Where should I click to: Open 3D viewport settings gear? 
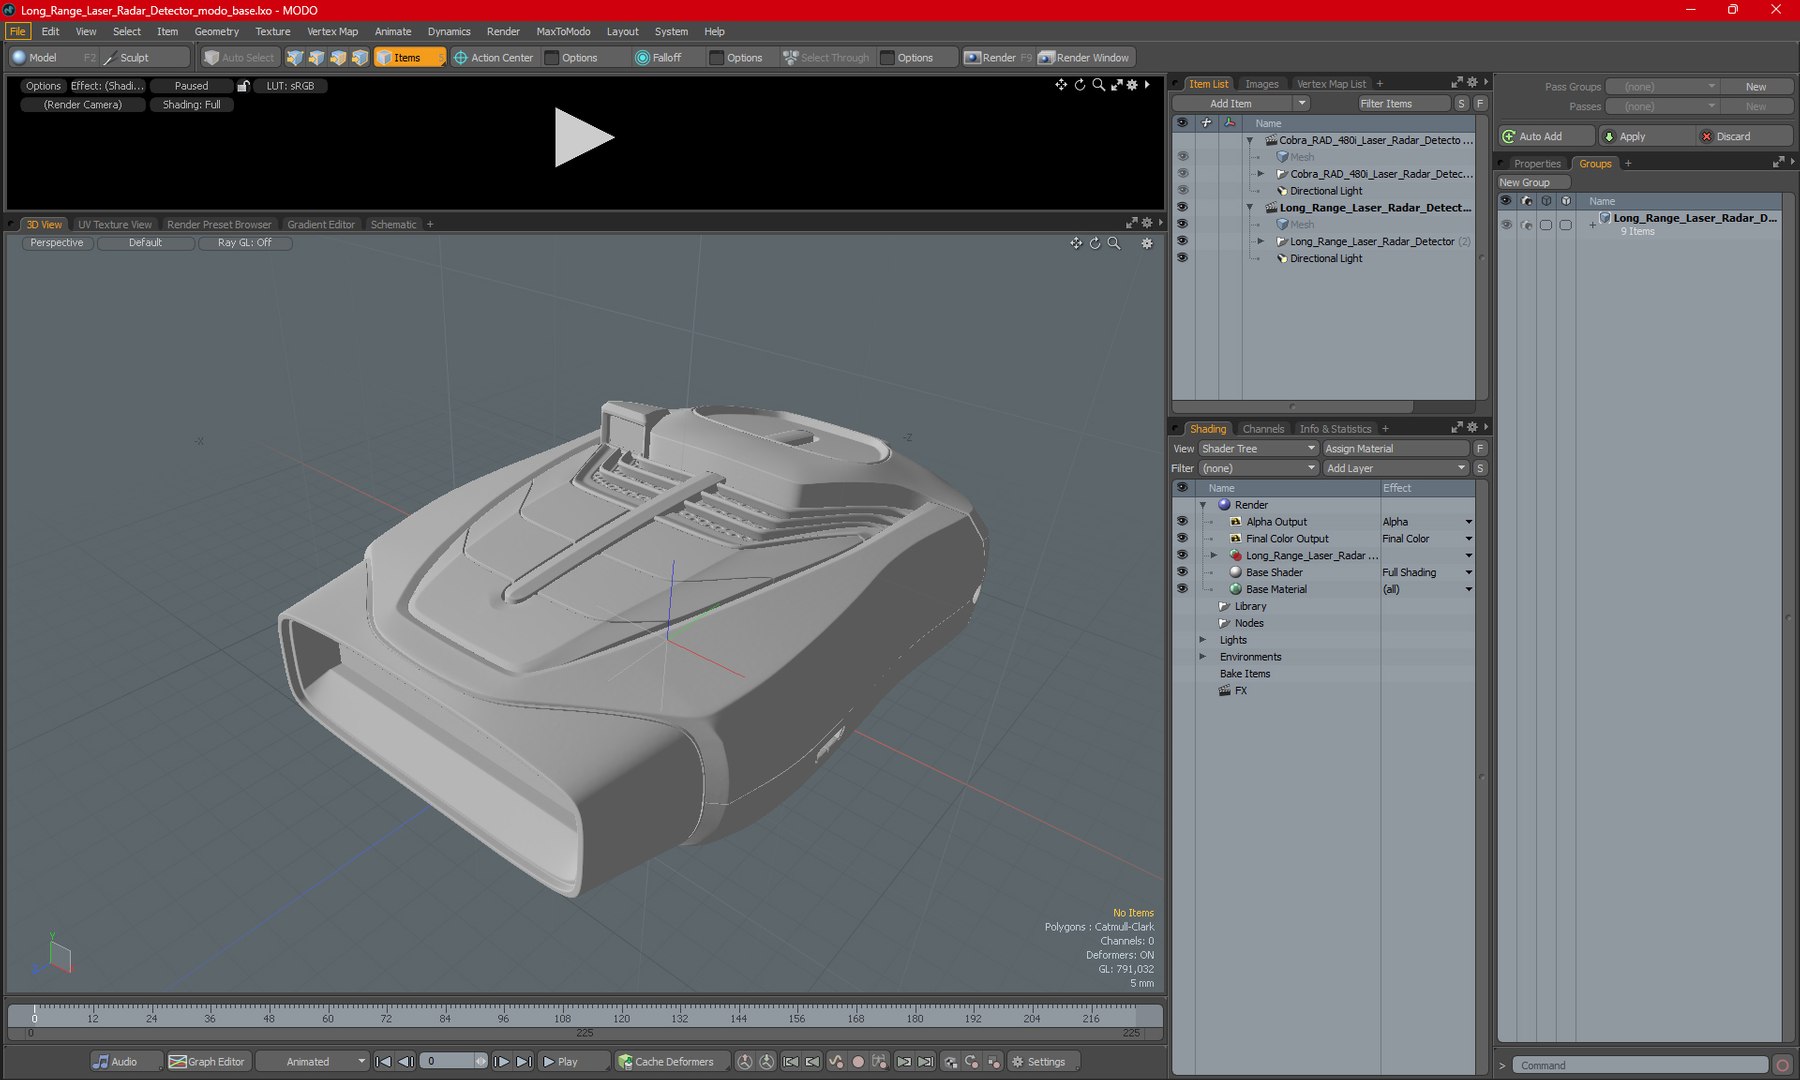pyautogui.click(x=1147, y=243)
